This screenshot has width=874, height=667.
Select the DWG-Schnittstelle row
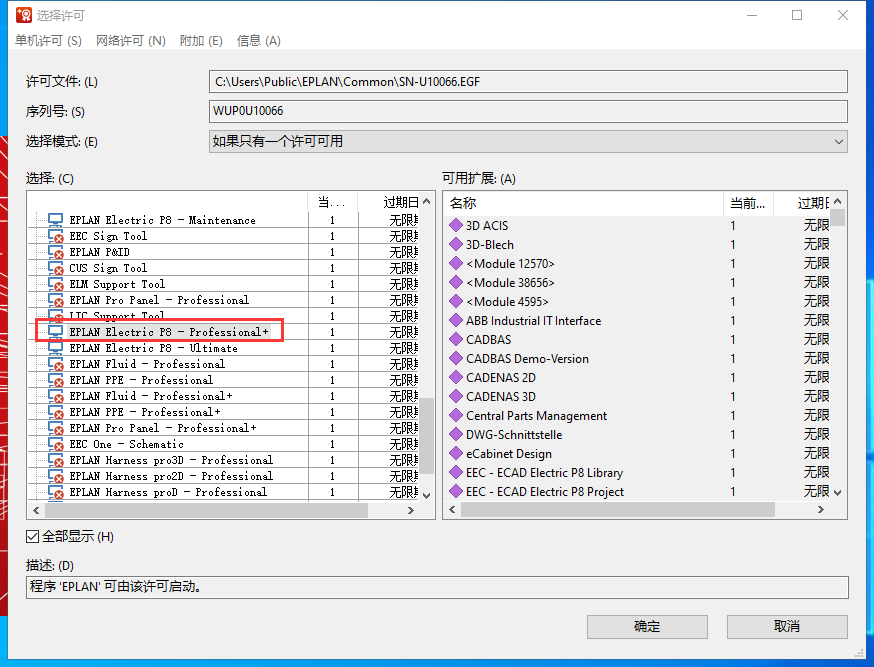pos(637,435)
